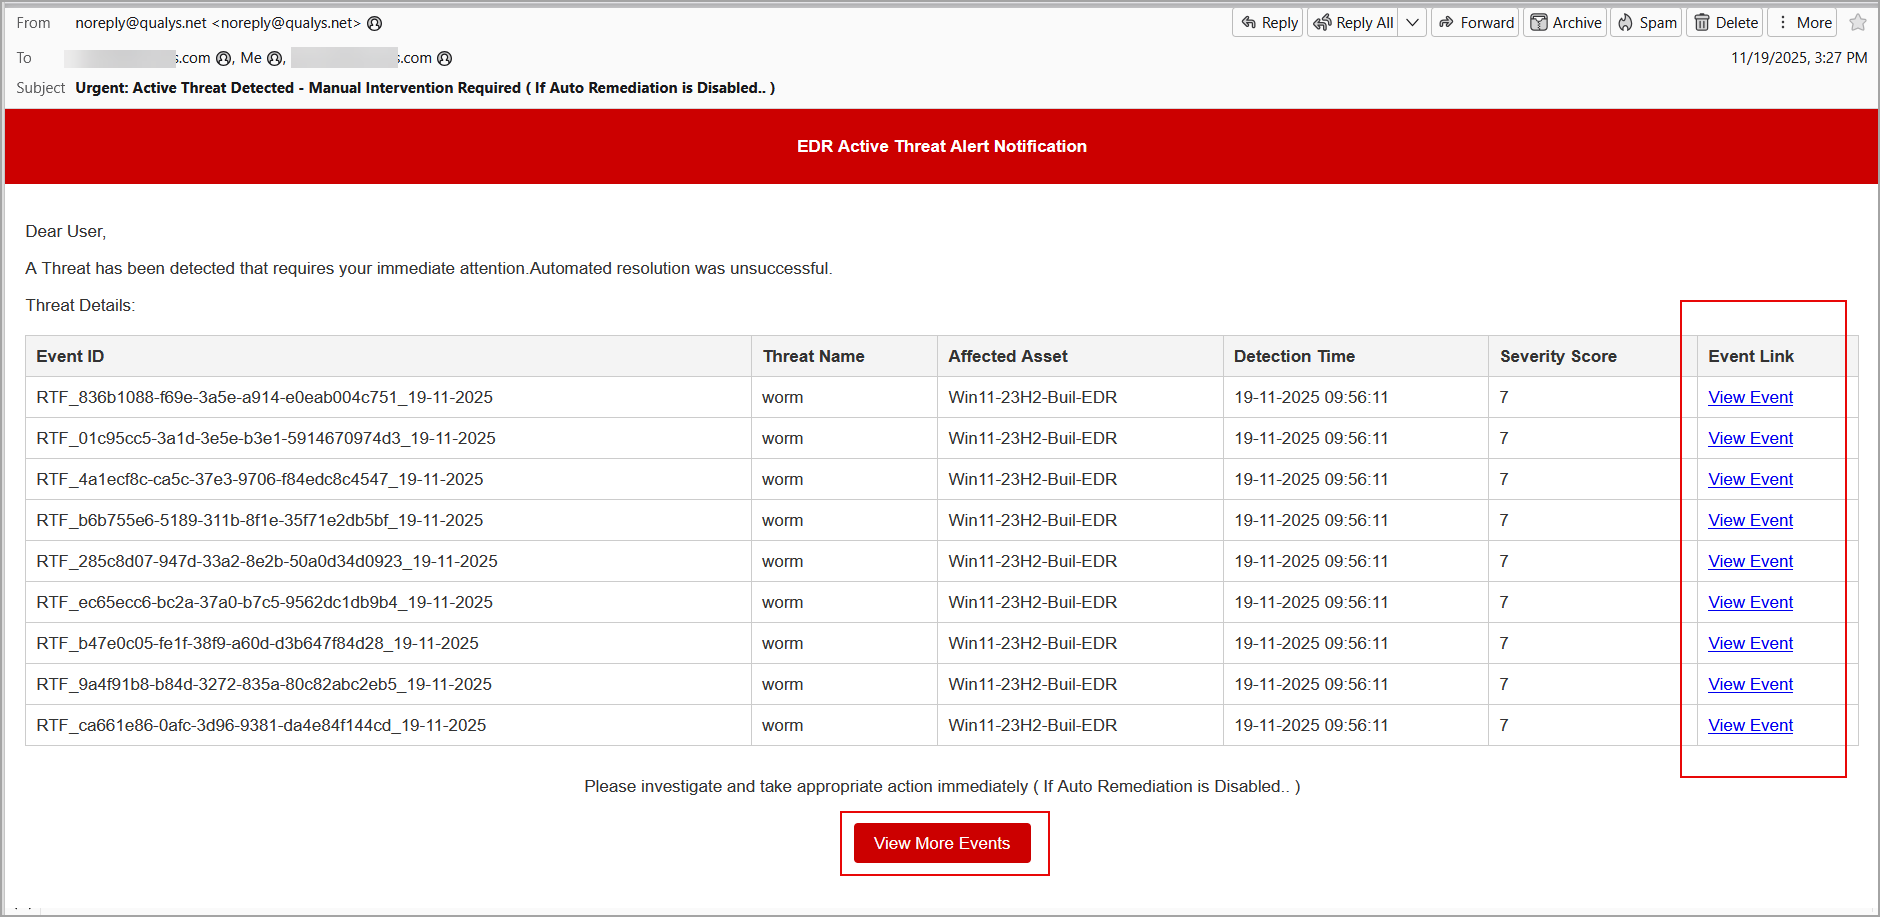
Task: Forward this threat alert email
Action: [x=1476, y=23]
